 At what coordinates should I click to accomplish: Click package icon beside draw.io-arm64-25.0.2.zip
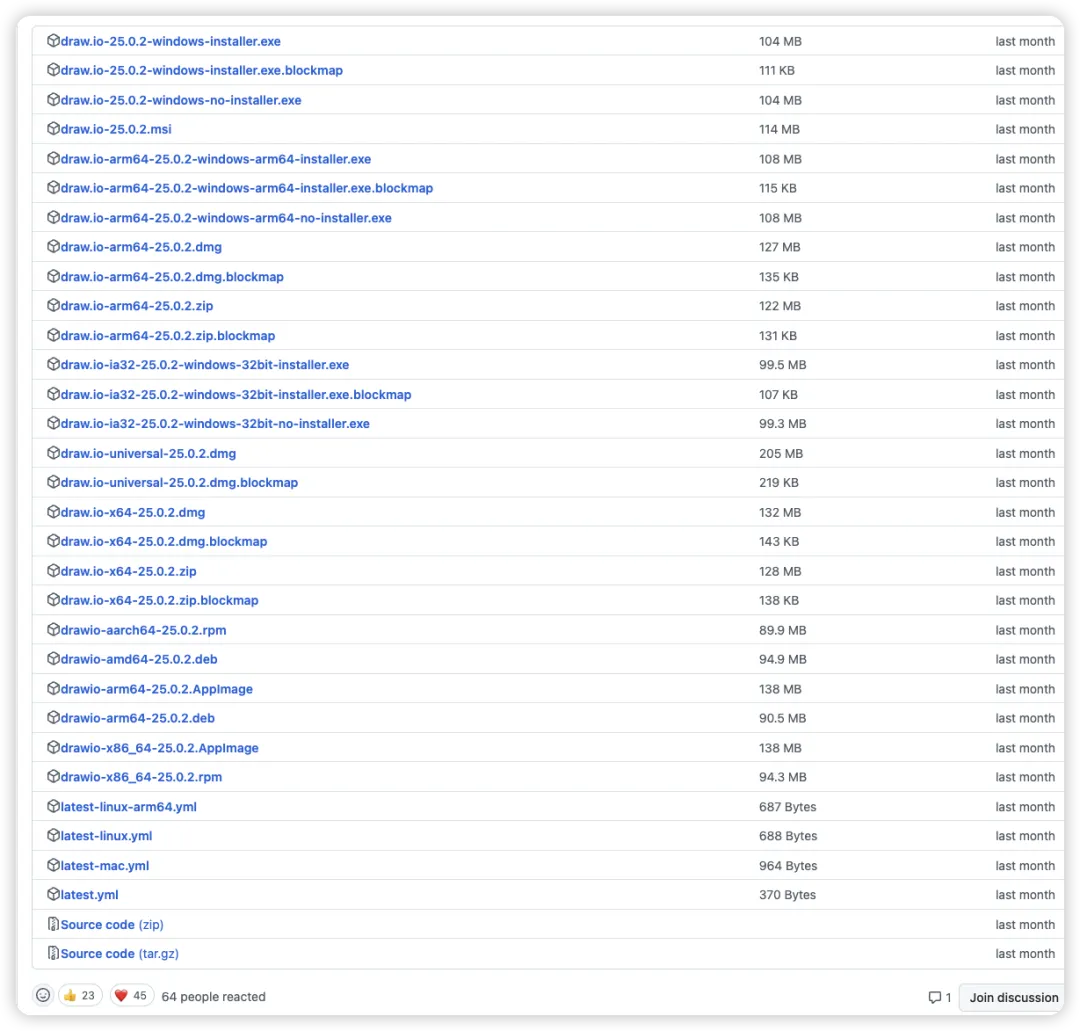pos(53,305)
